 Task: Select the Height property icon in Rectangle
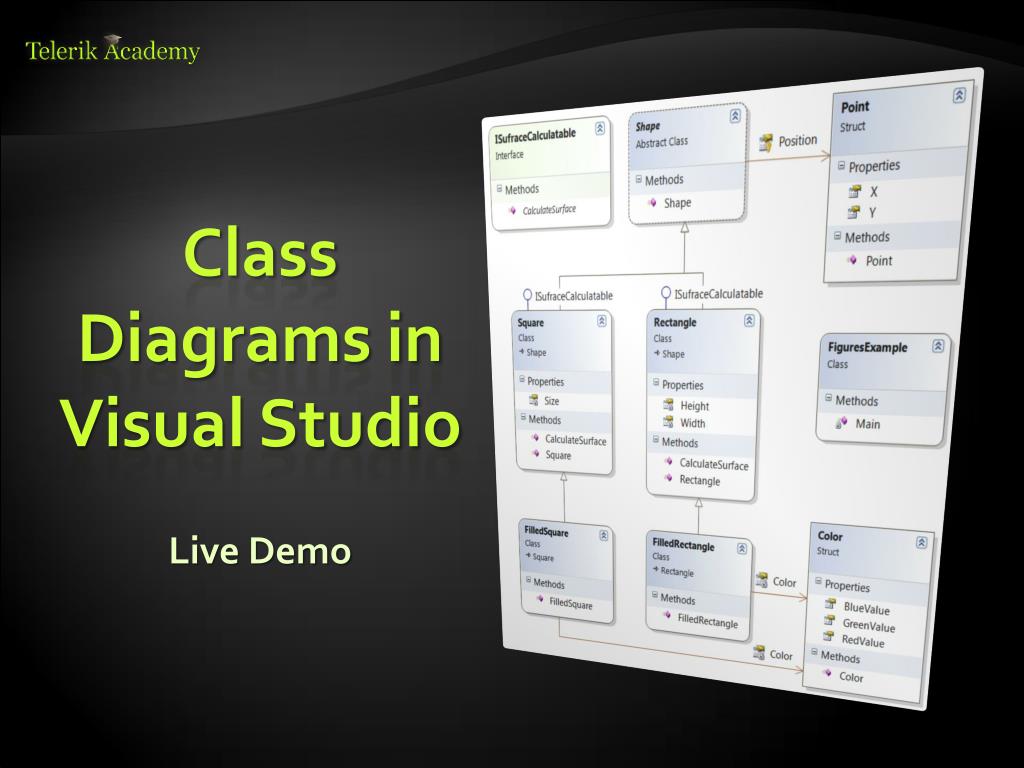click(668, 405)
